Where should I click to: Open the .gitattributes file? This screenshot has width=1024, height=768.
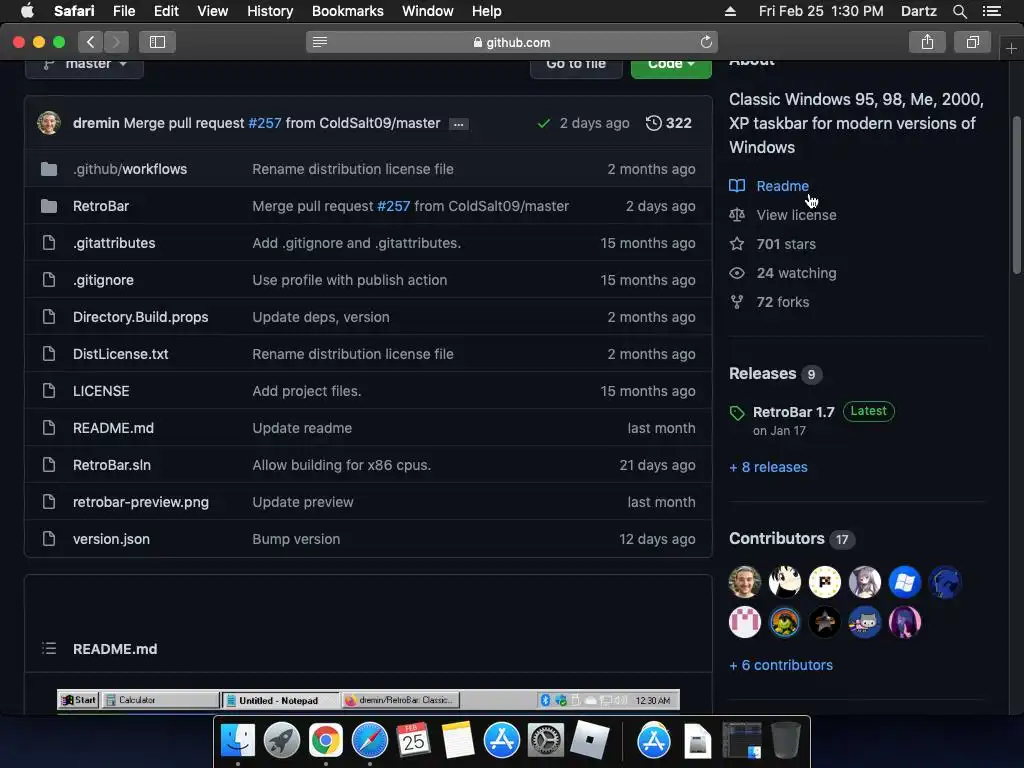[114, 243]
